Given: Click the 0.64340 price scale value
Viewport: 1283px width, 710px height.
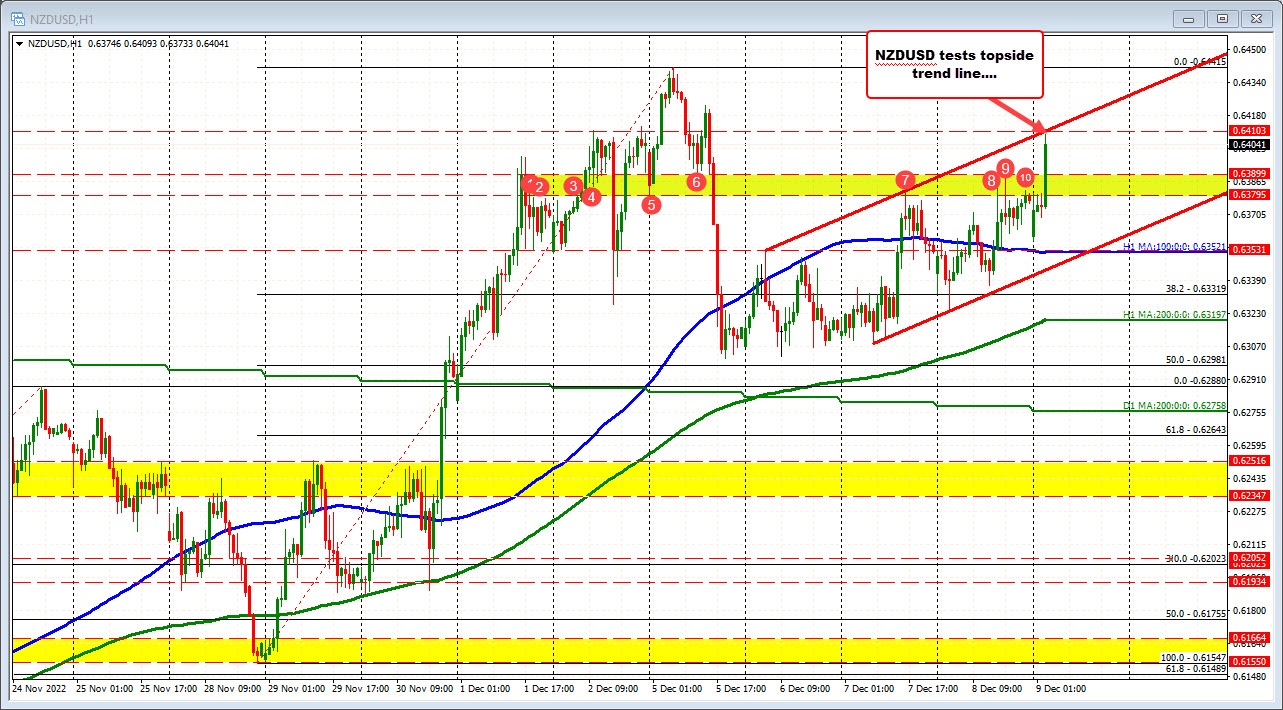Looking at the screenshot, I should point(1249,82).
